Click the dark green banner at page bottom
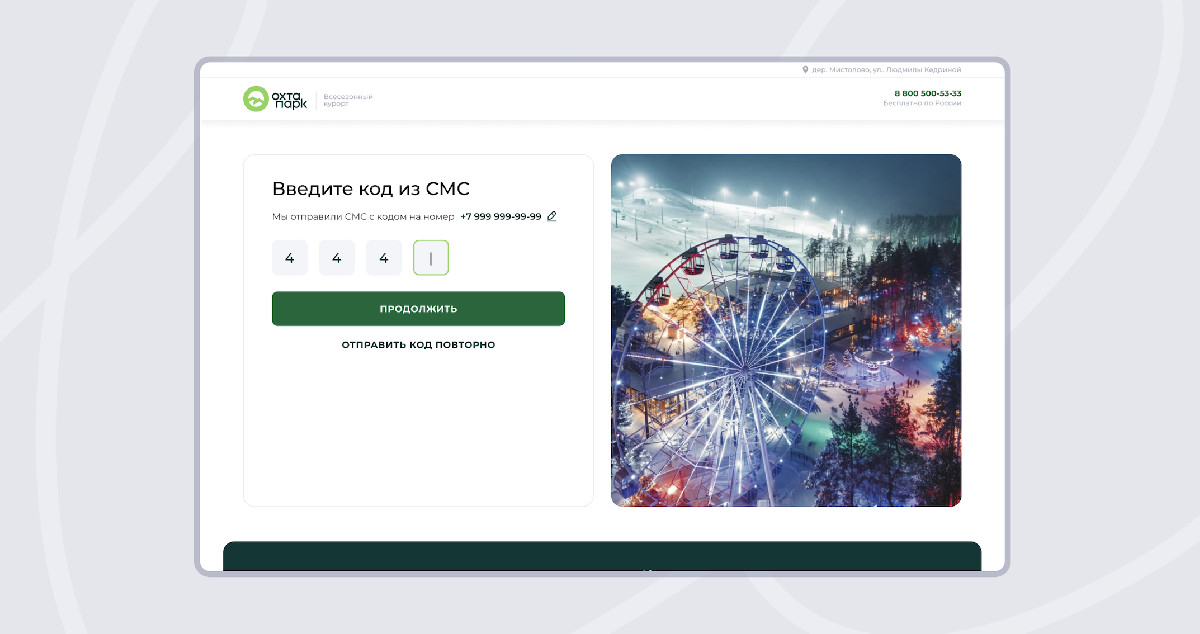 (x=602, y=558)
